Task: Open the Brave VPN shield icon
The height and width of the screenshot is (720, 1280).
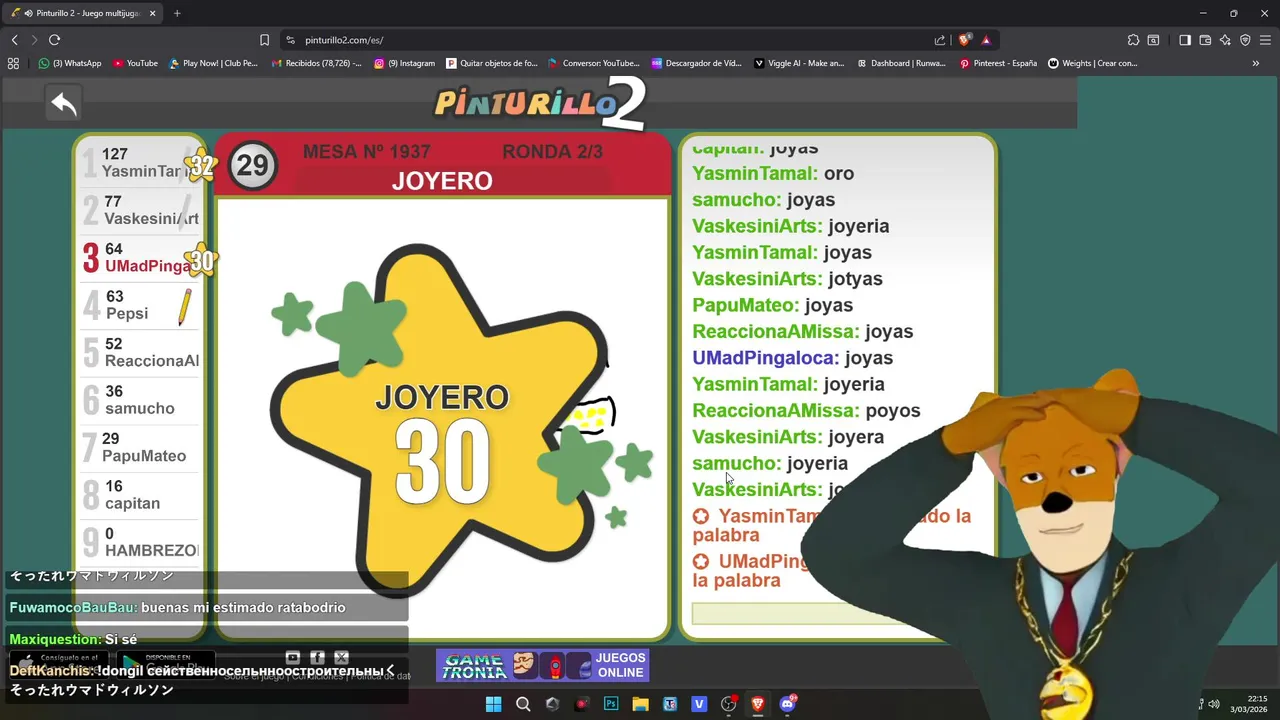Action: tap(1245, 40)
